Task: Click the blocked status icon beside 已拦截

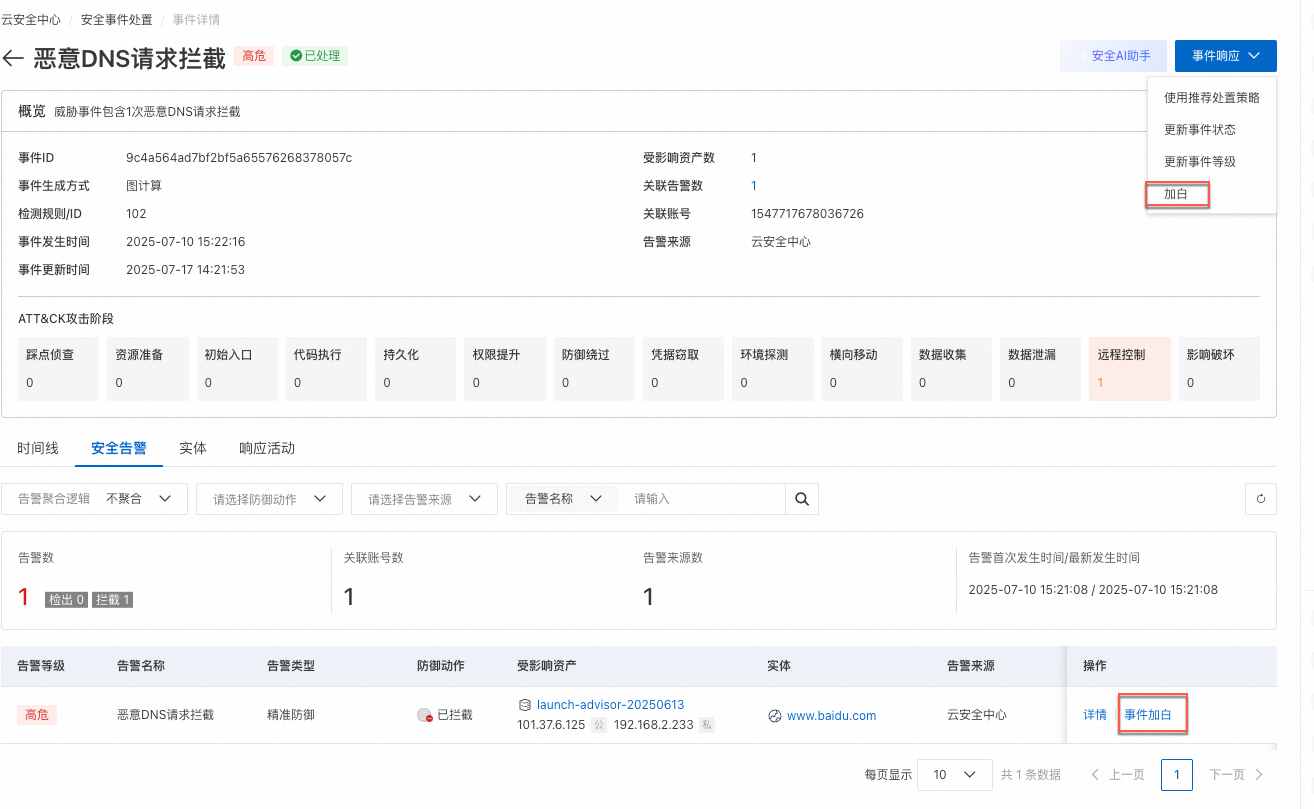Action: click(424, 716)
